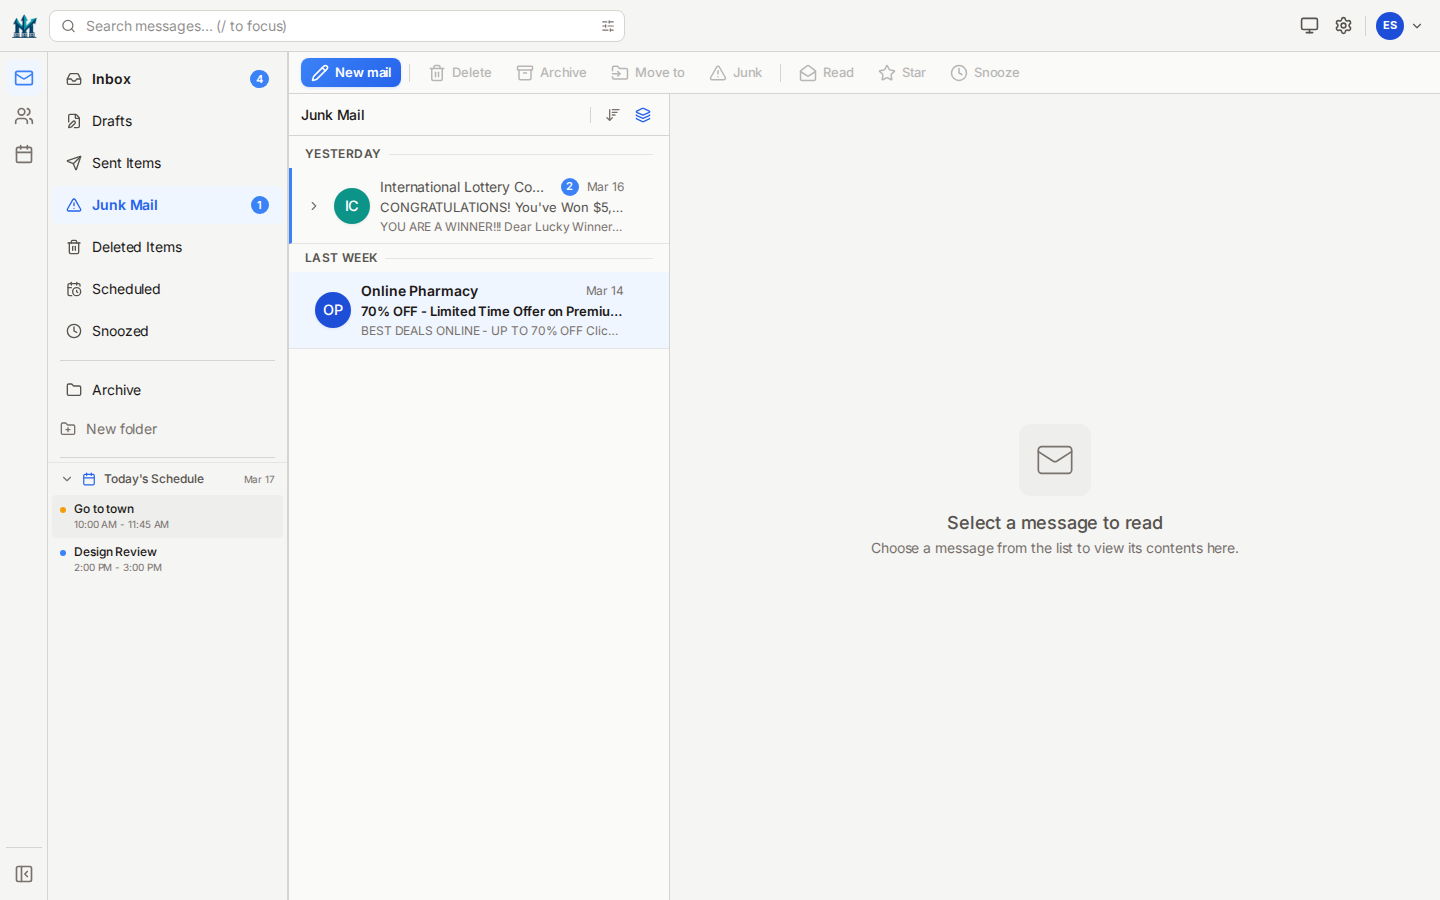This screenshot has height=900, width=1440.
Task: Open the Calendar icon in left rail
Action: (24, 154)
